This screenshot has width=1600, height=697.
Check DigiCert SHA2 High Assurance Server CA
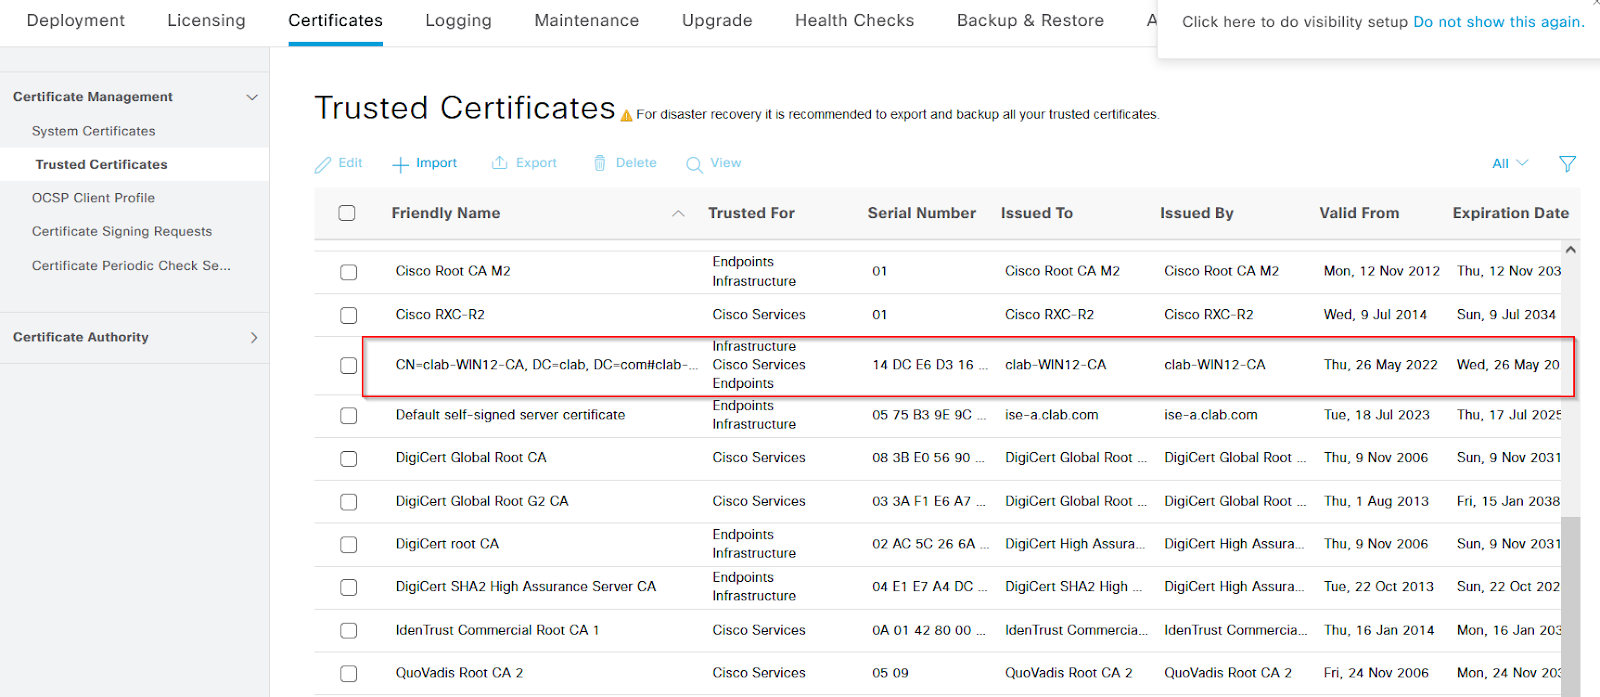point(348,587)
